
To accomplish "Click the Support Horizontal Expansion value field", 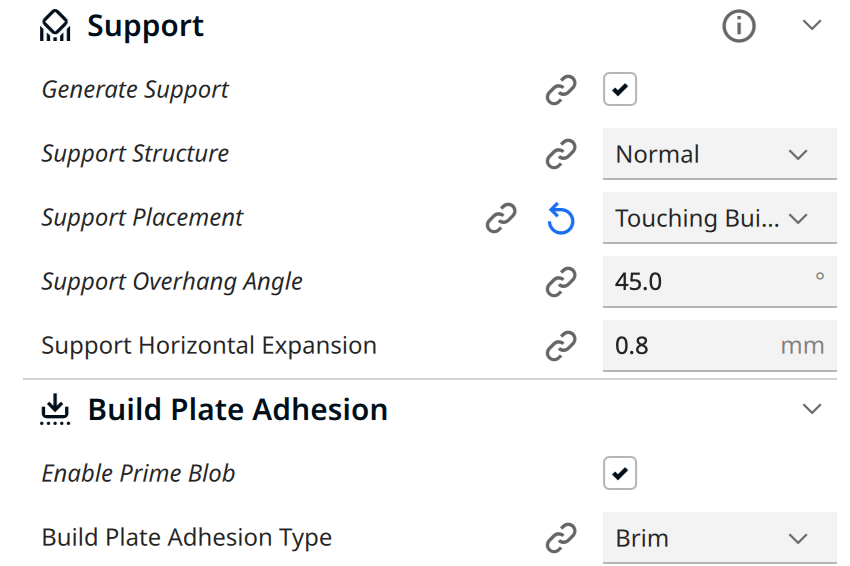I will pos(690,347).
